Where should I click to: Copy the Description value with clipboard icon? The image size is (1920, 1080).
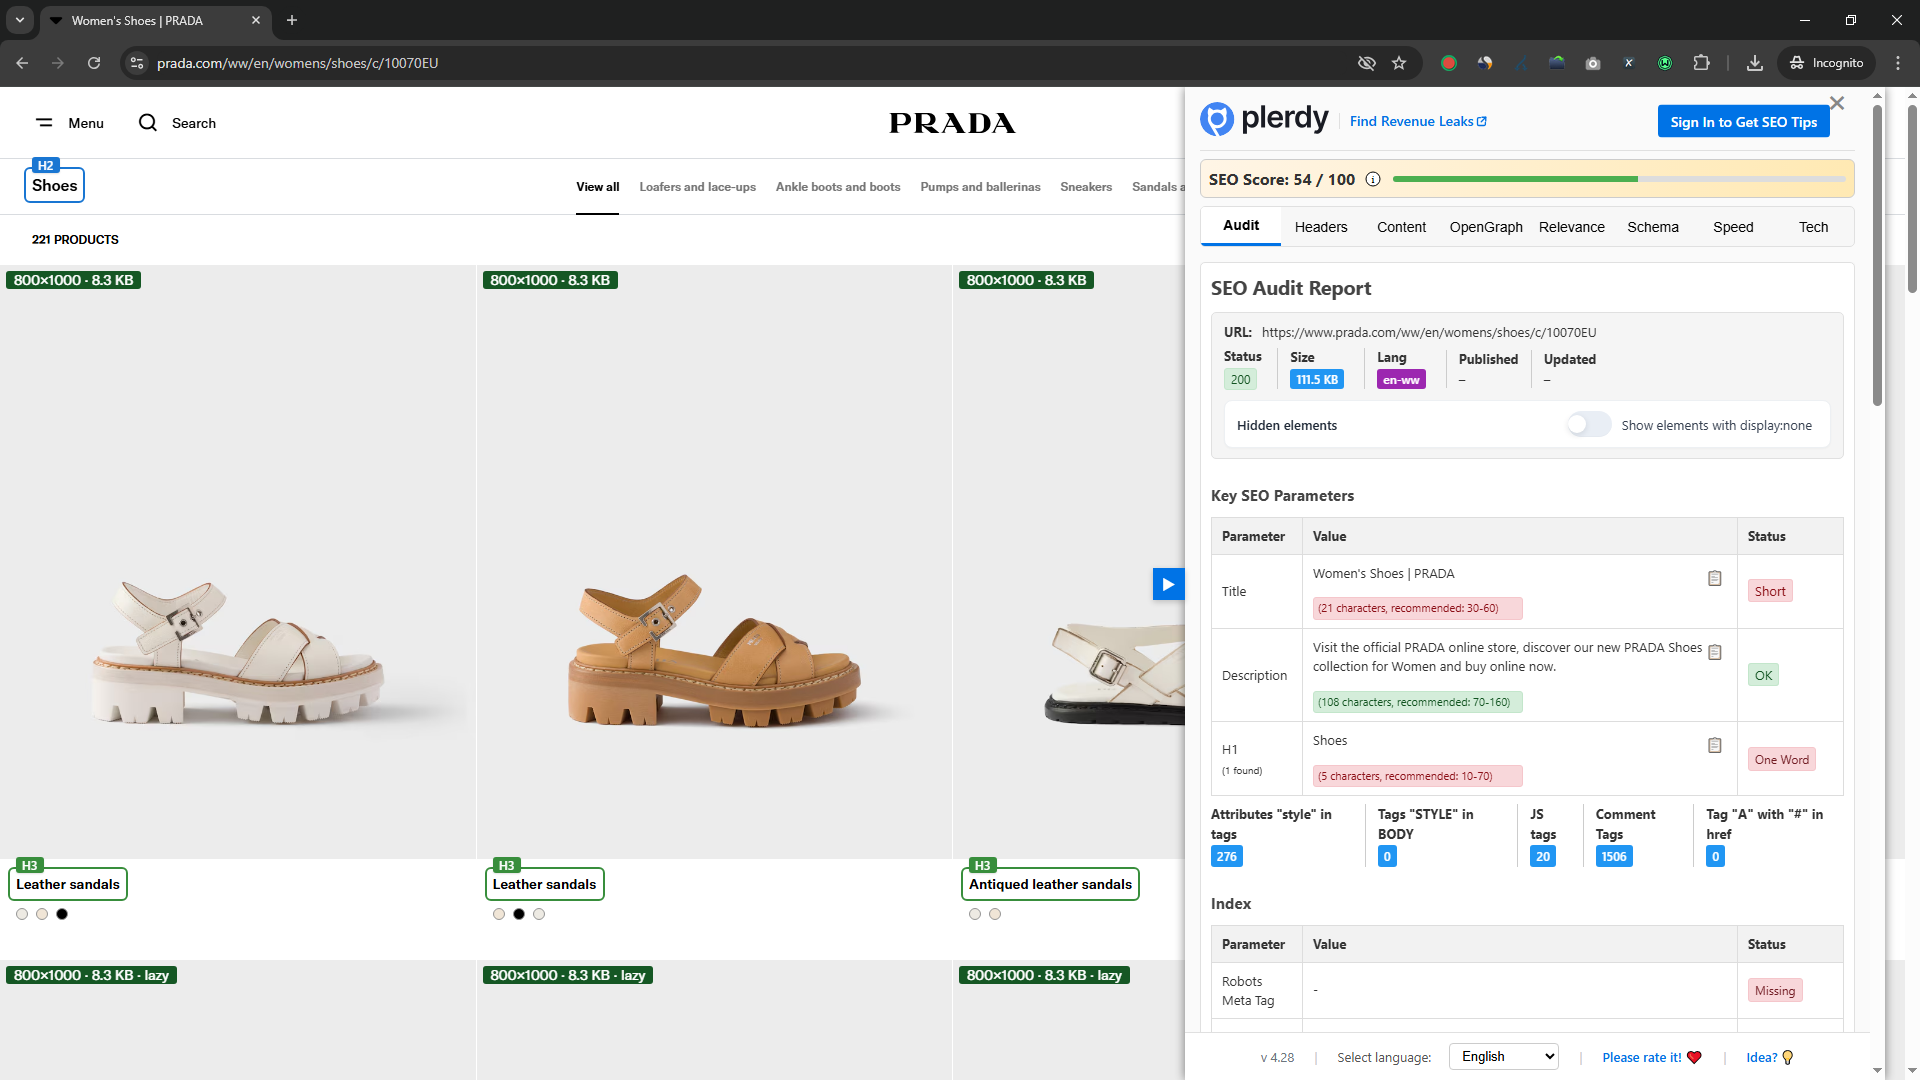(x=1714, y=653)
